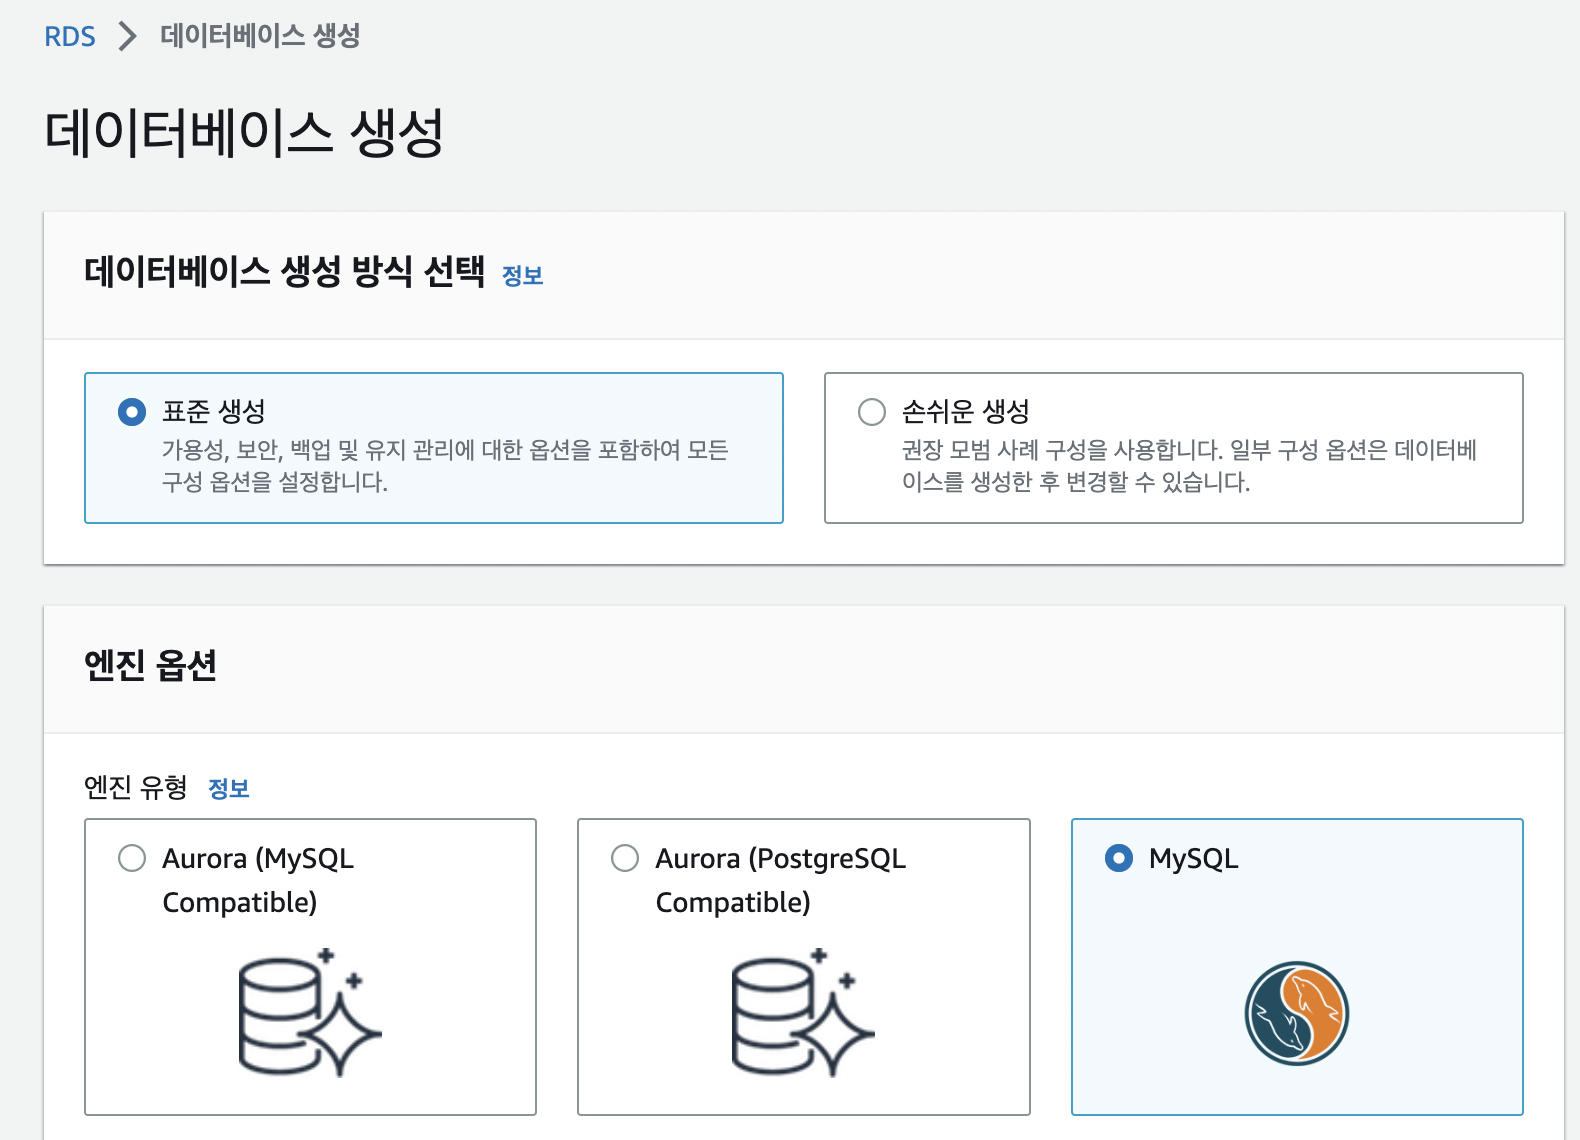Select the MySQL engine radio button

point(1119,858)
